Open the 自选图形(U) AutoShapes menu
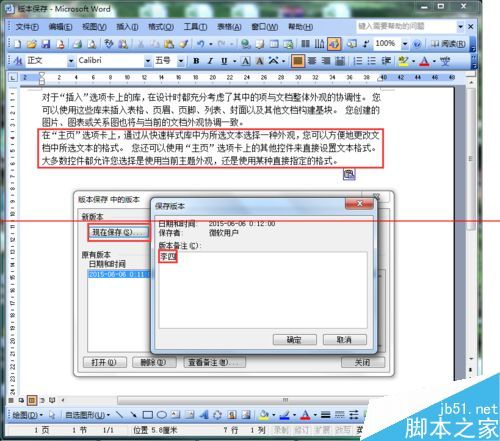The height and width of the screenshot is (441, 500). click(88, 415)
